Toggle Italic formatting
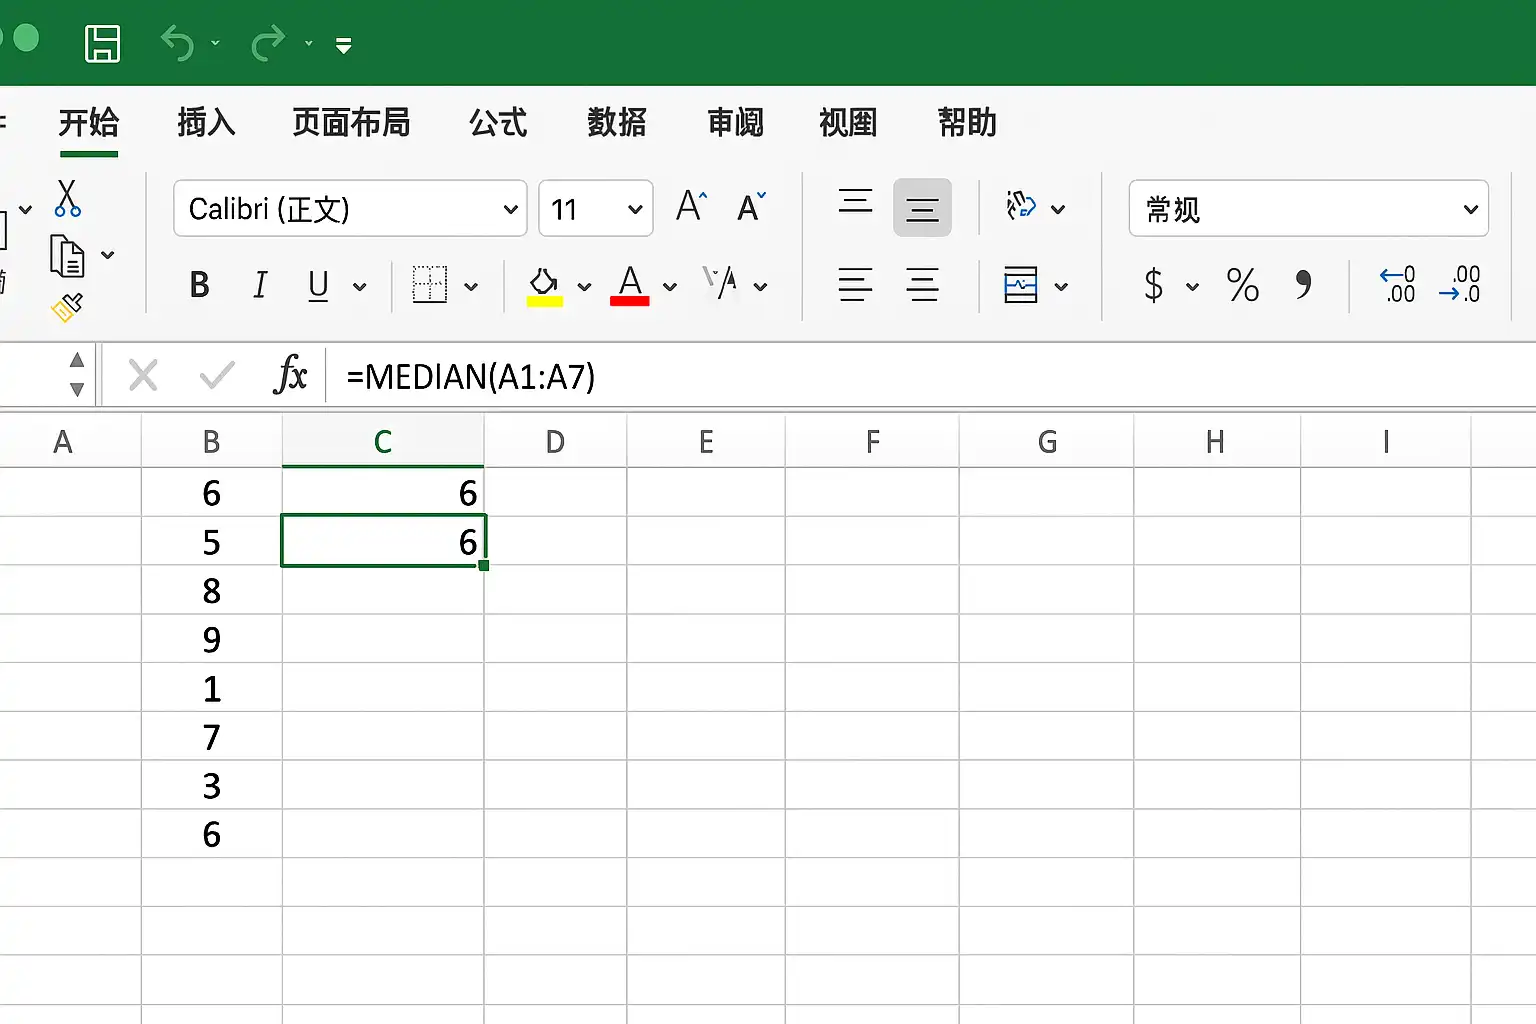Viewport: 1536px width, 1024px height. pos(260,286)
